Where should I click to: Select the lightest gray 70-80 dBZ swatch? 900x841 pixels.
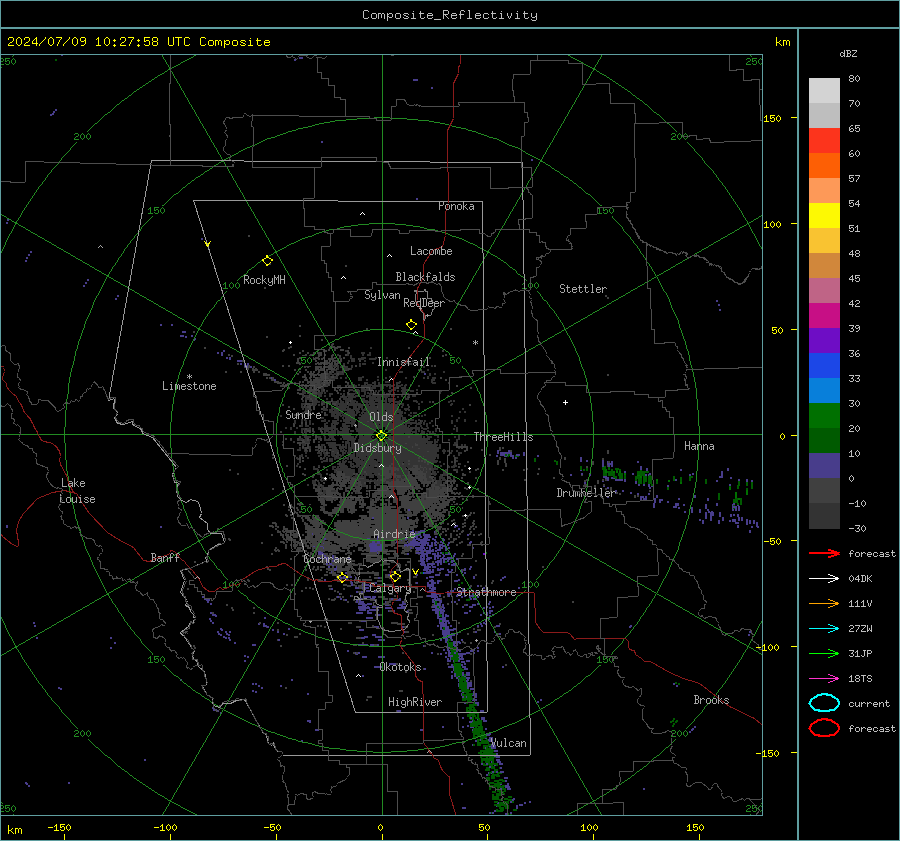(824, 91)
